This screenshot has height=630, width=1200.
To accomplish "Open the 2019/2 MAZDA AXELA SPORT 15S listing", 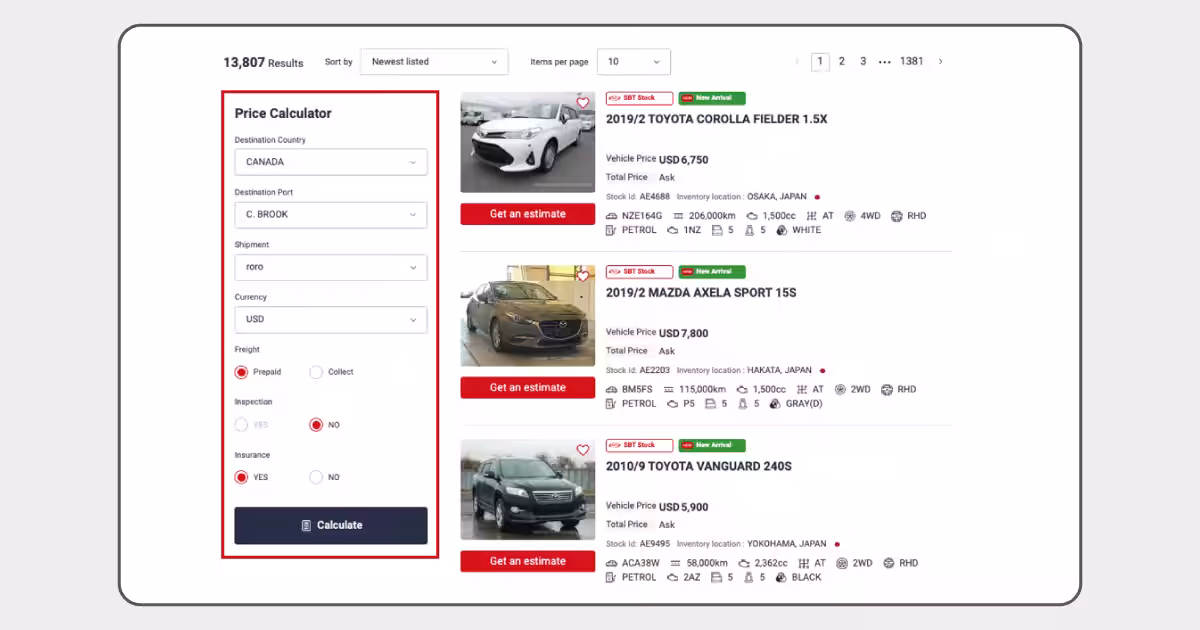I will click(x=701, y=293).
